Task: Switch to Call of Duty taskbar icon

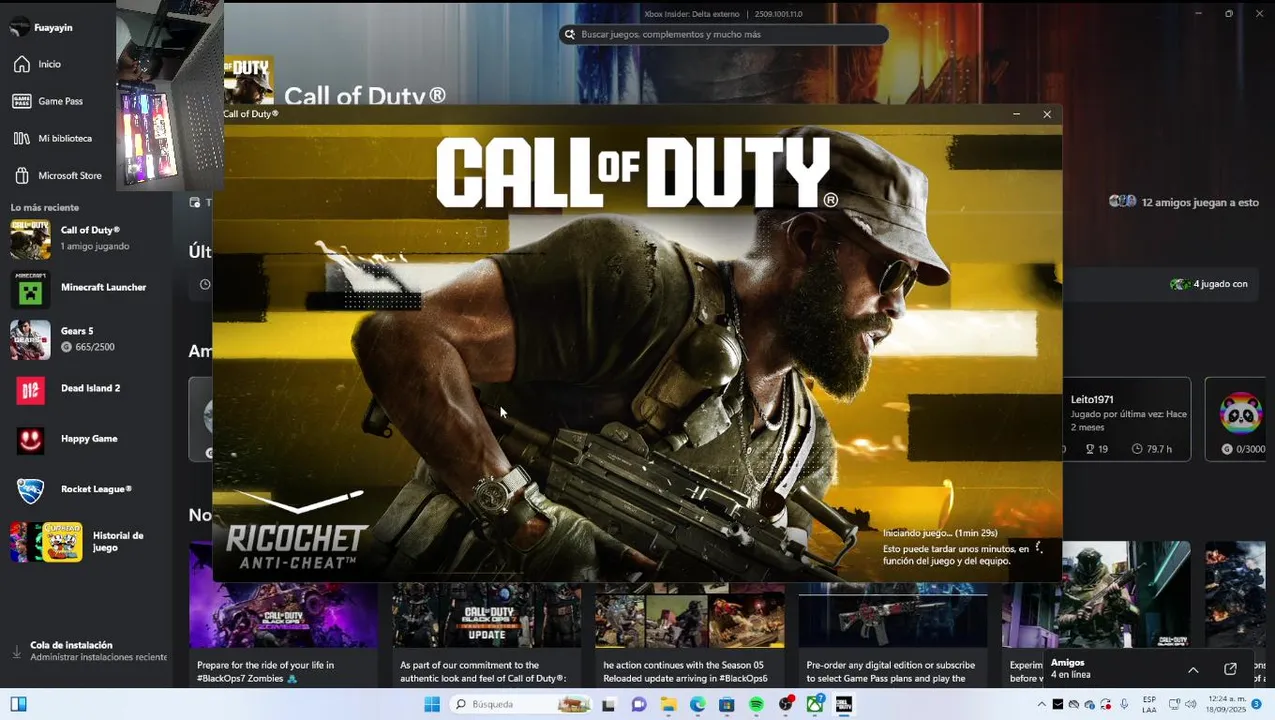Action: pyautogui.click(x=844, y=704)
